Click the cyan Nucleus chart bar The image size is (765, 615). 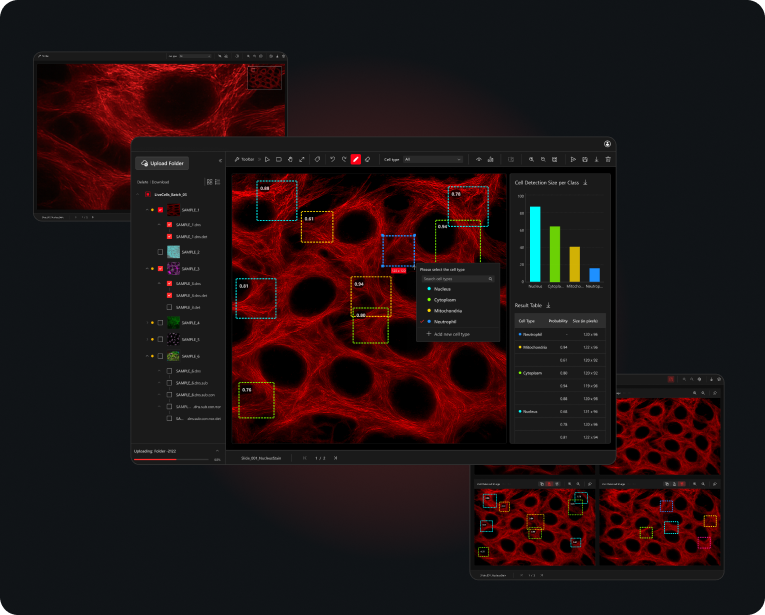point(535,244)
